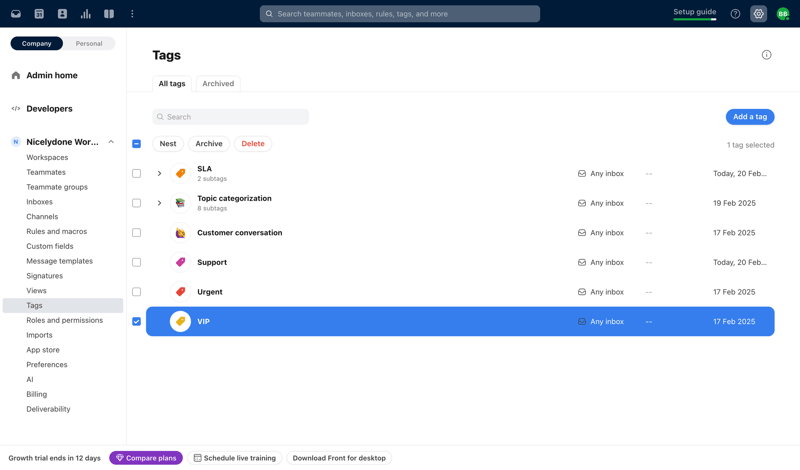Collapse the Nicelydone workspace section
This screenshot has width=800, height=470.
[111, 142]
